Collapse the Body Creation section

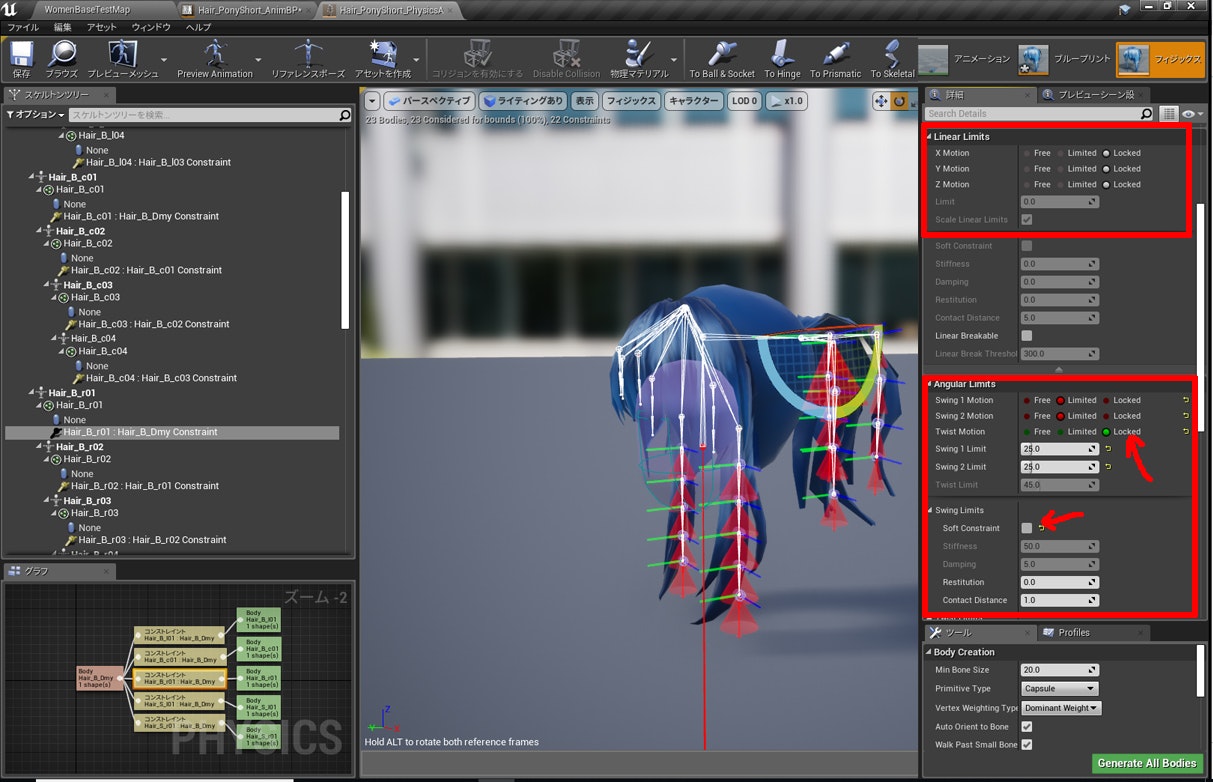point(929,652)
